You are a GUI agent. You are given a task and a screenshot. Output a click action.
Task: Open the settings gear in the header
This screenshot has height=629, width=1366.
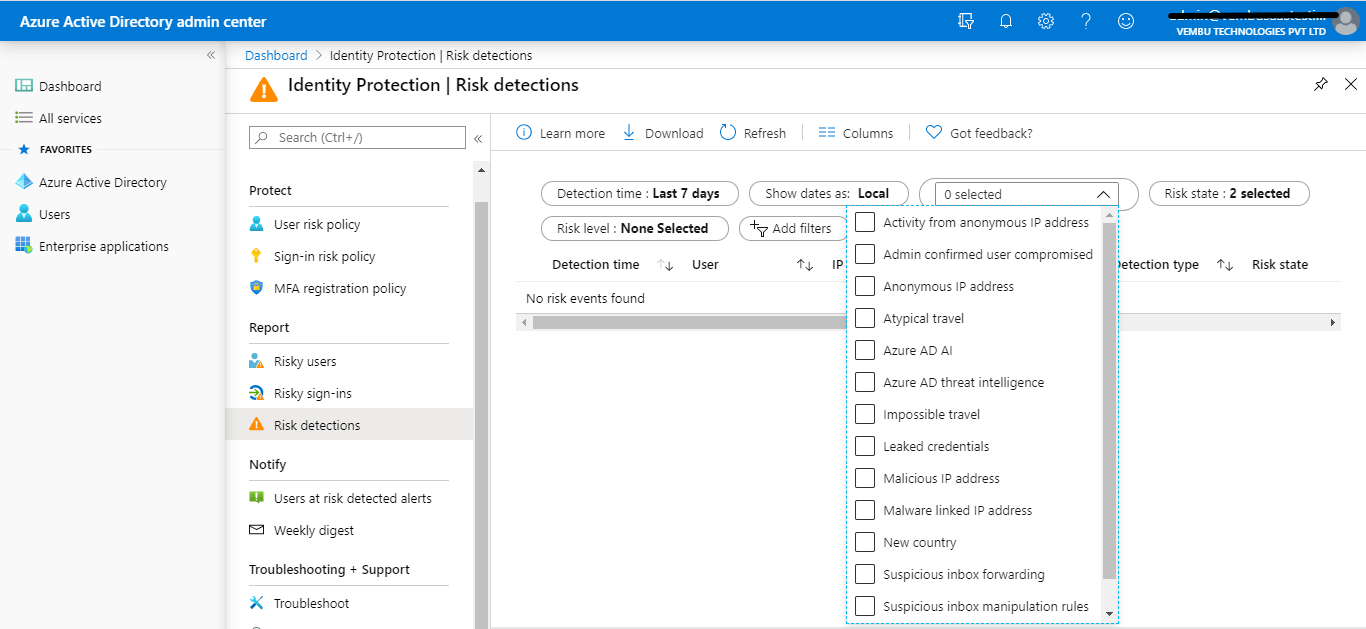pos(1046,21)
